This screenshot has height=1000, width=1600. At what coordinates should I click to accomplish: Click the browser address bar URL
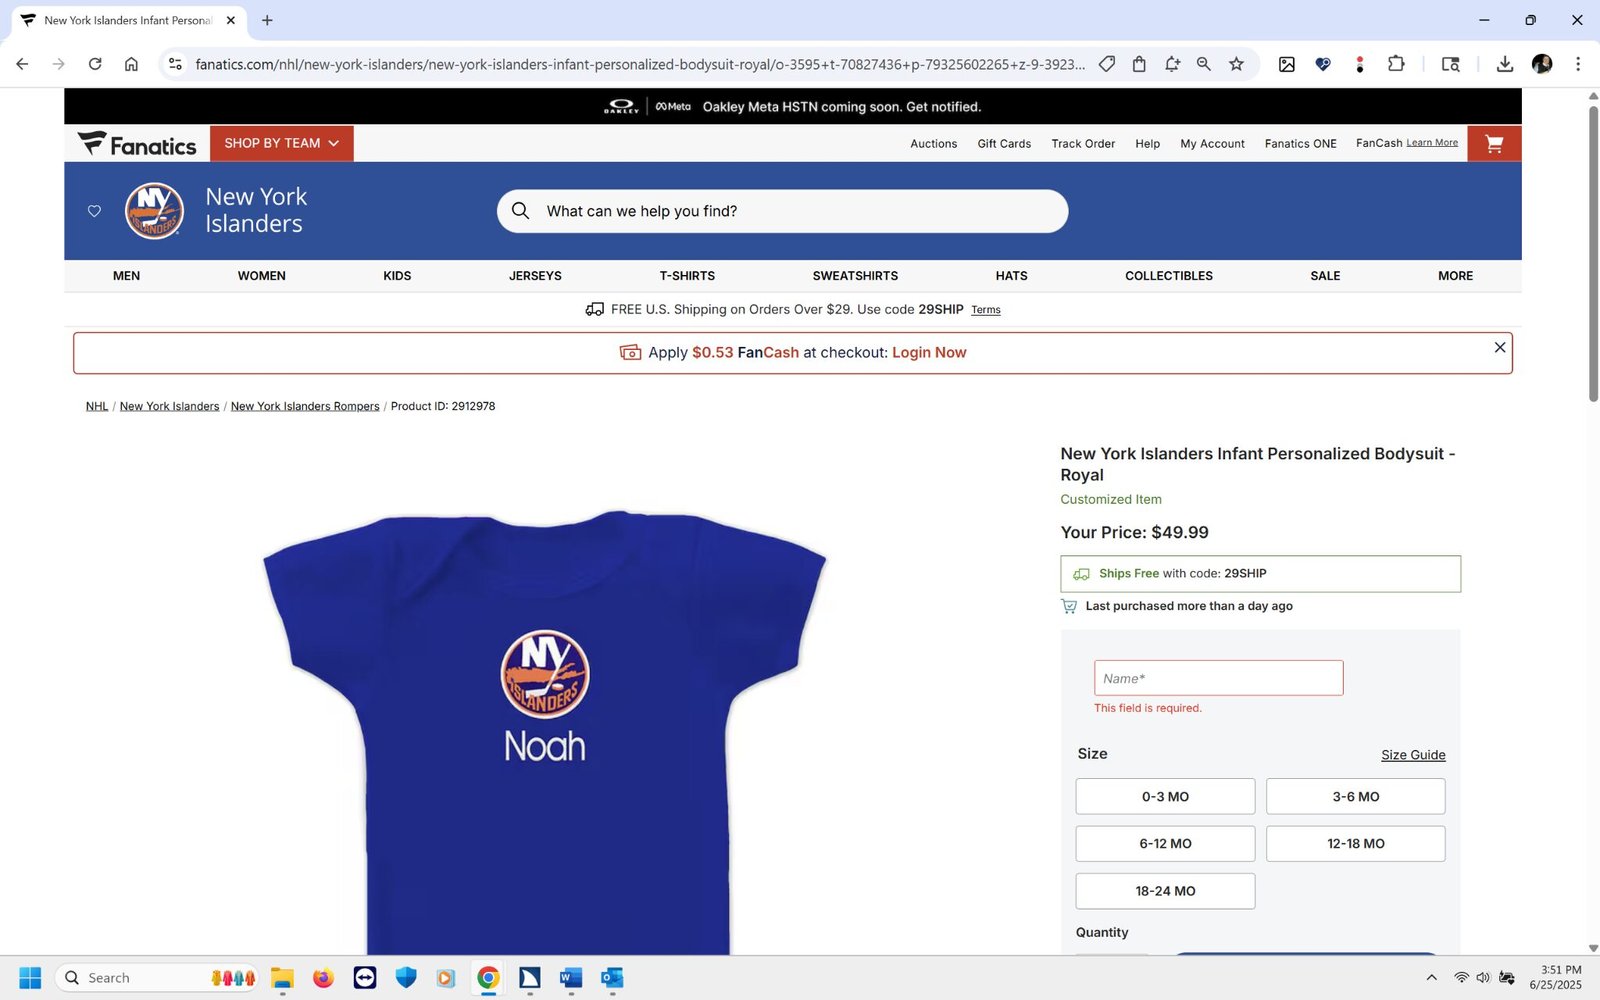[x=640, y=64]
